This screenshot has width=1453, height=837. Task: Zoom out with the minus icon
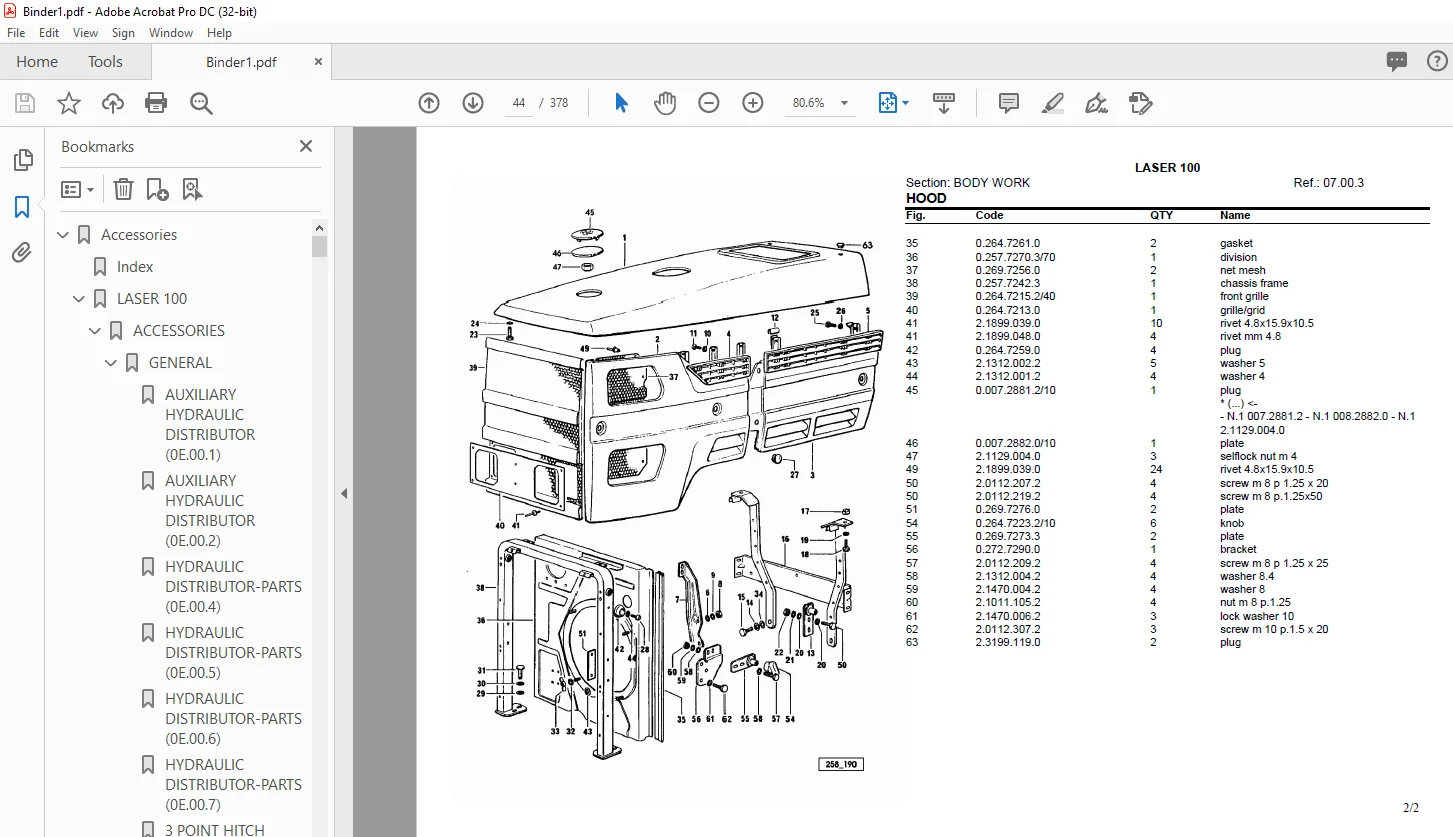pos(709,103)
